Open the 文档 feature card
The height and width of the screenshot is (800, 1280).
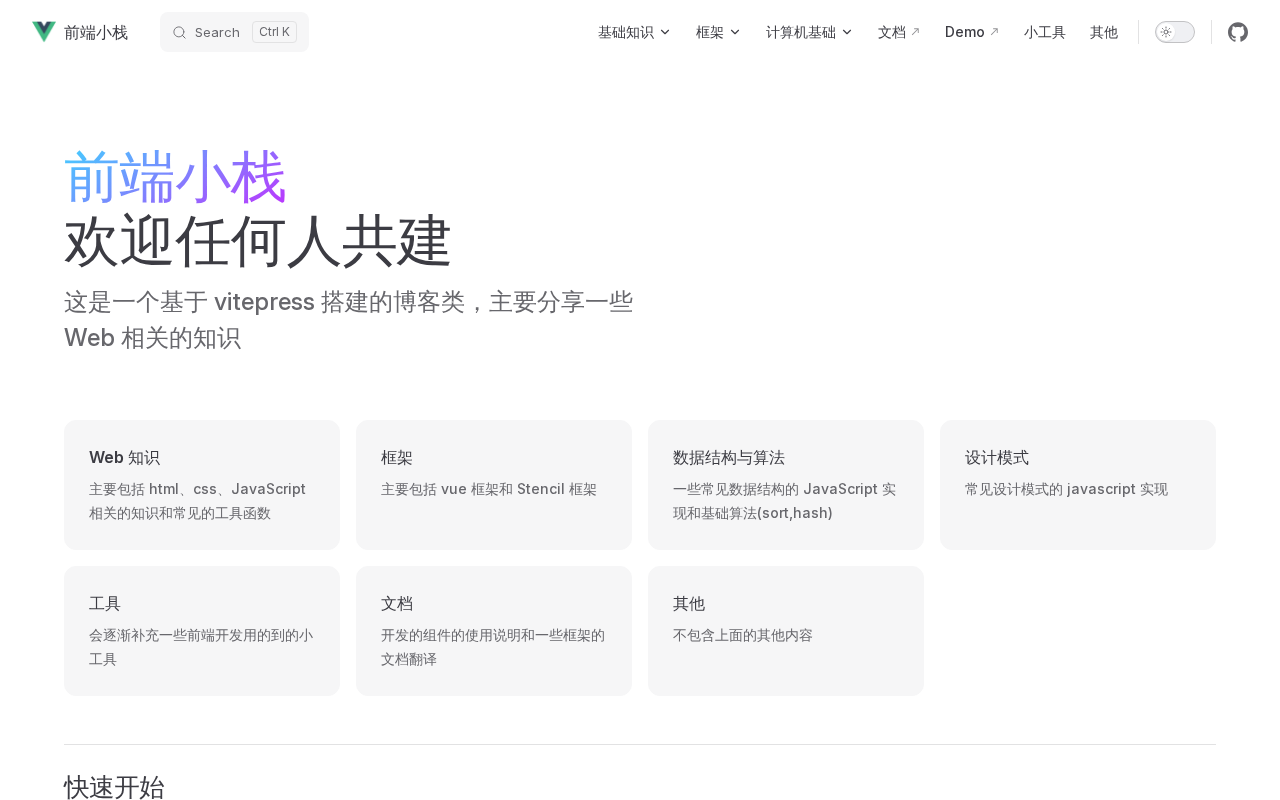point(494,631)
